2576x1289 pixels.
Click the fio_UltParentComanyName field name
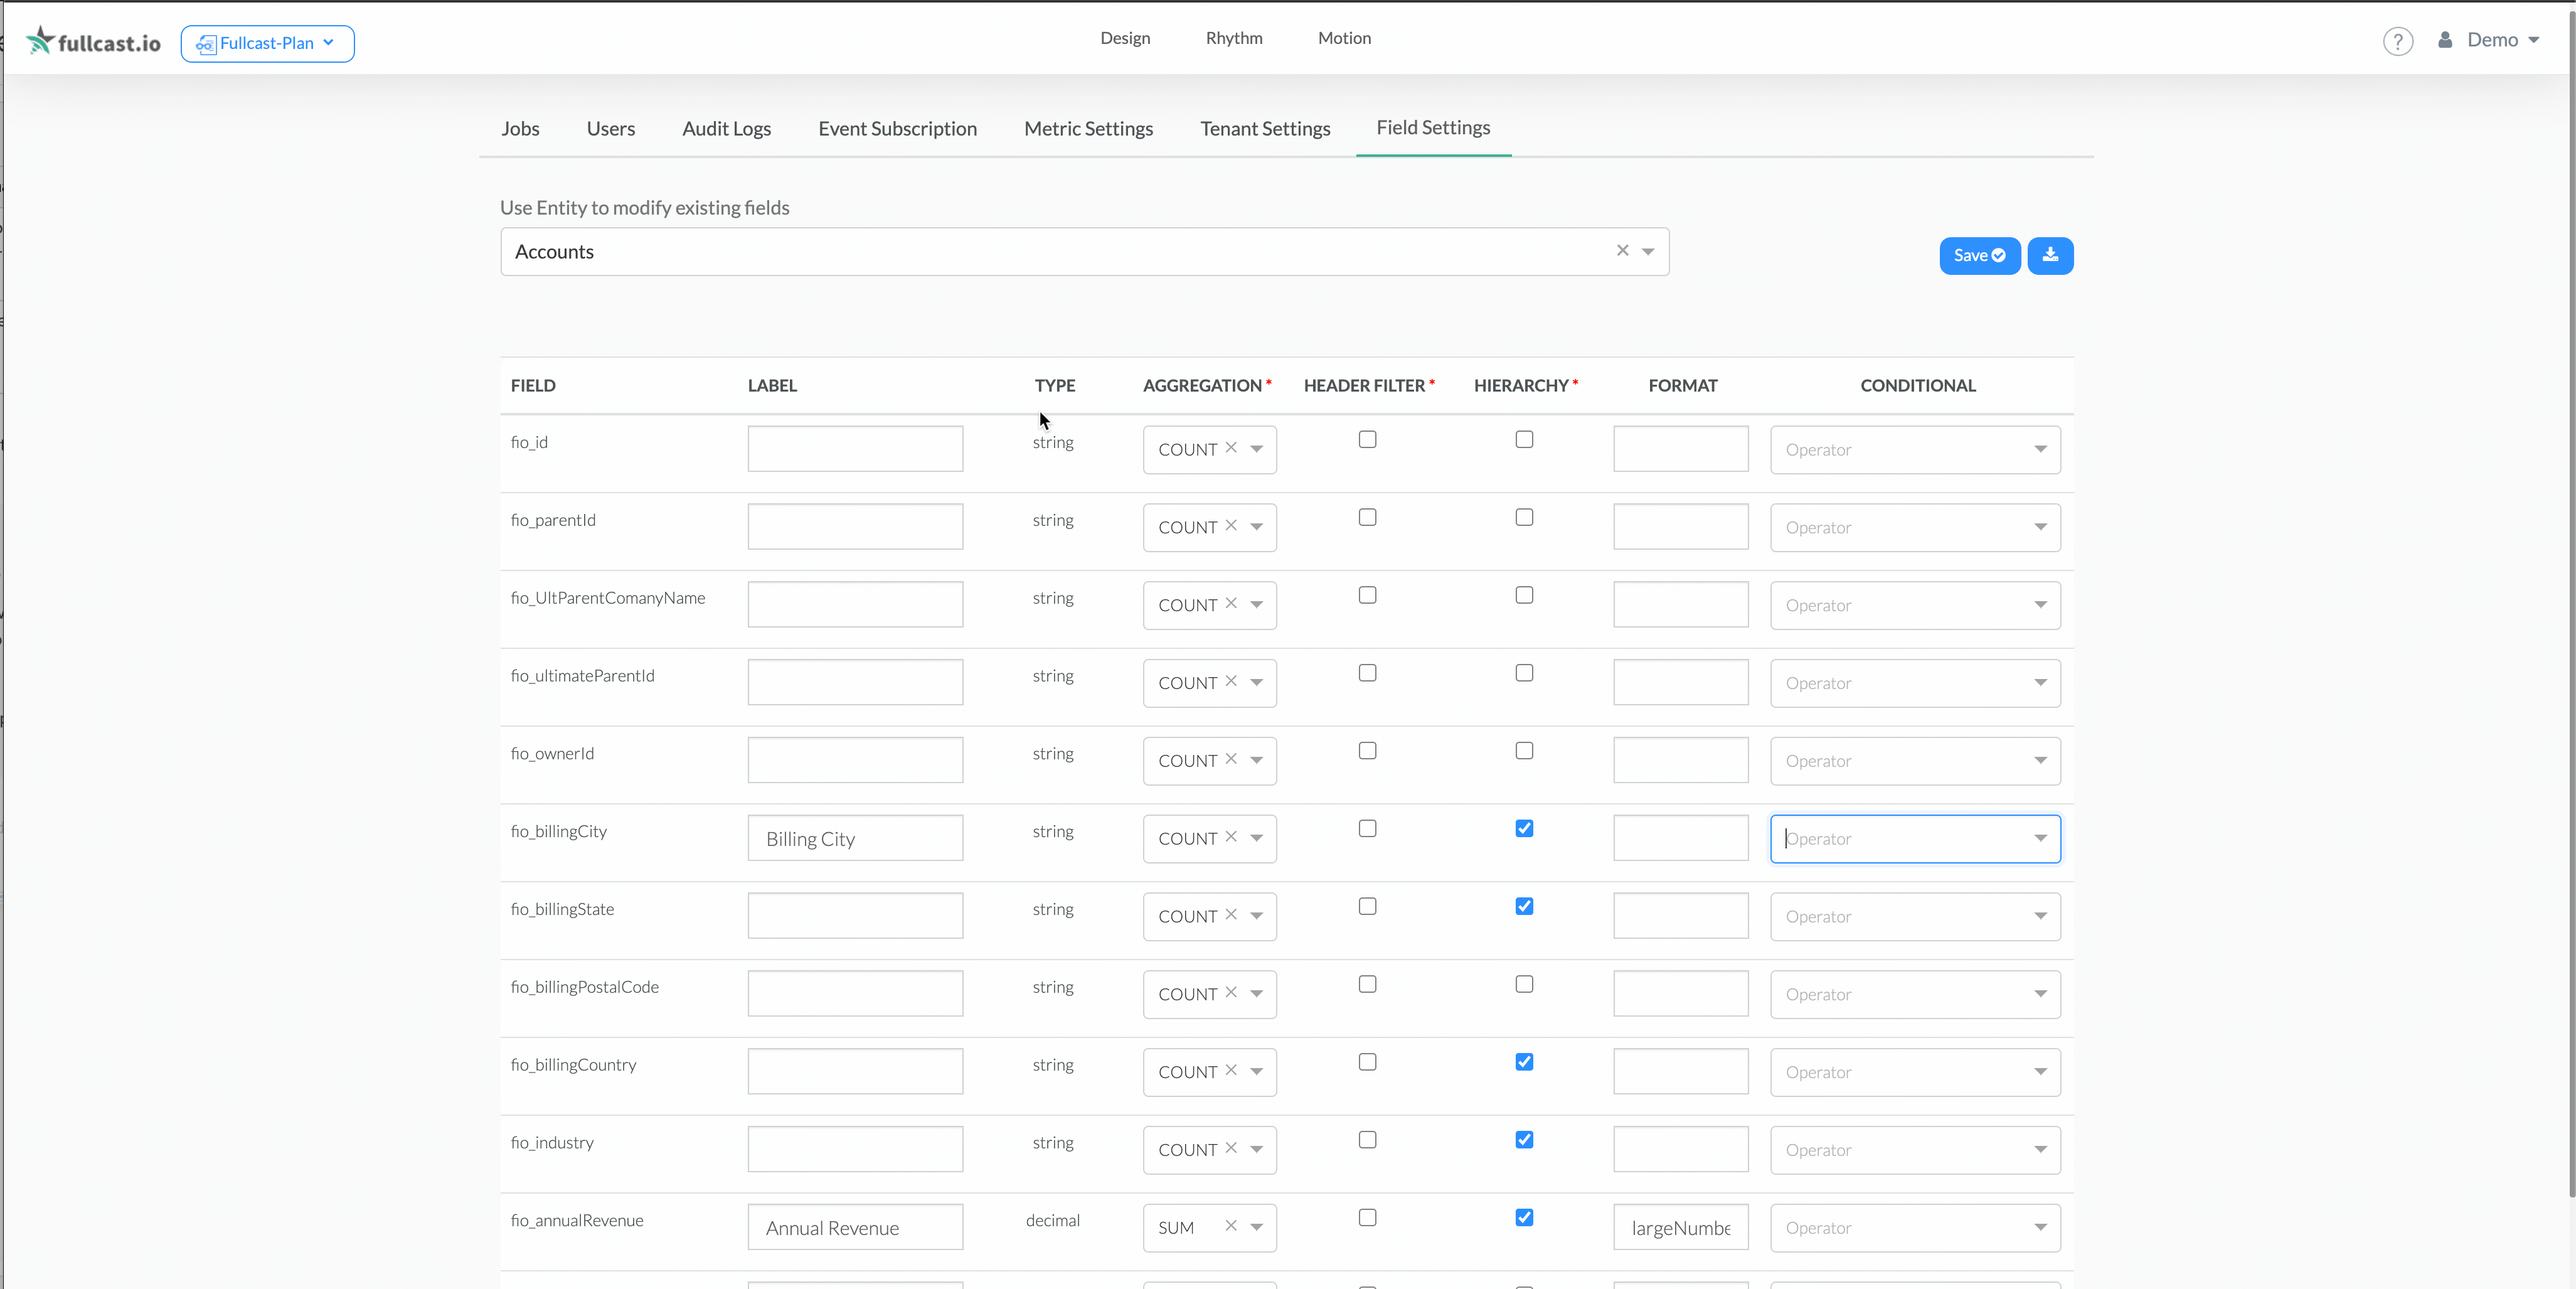[x=608, y=598]
